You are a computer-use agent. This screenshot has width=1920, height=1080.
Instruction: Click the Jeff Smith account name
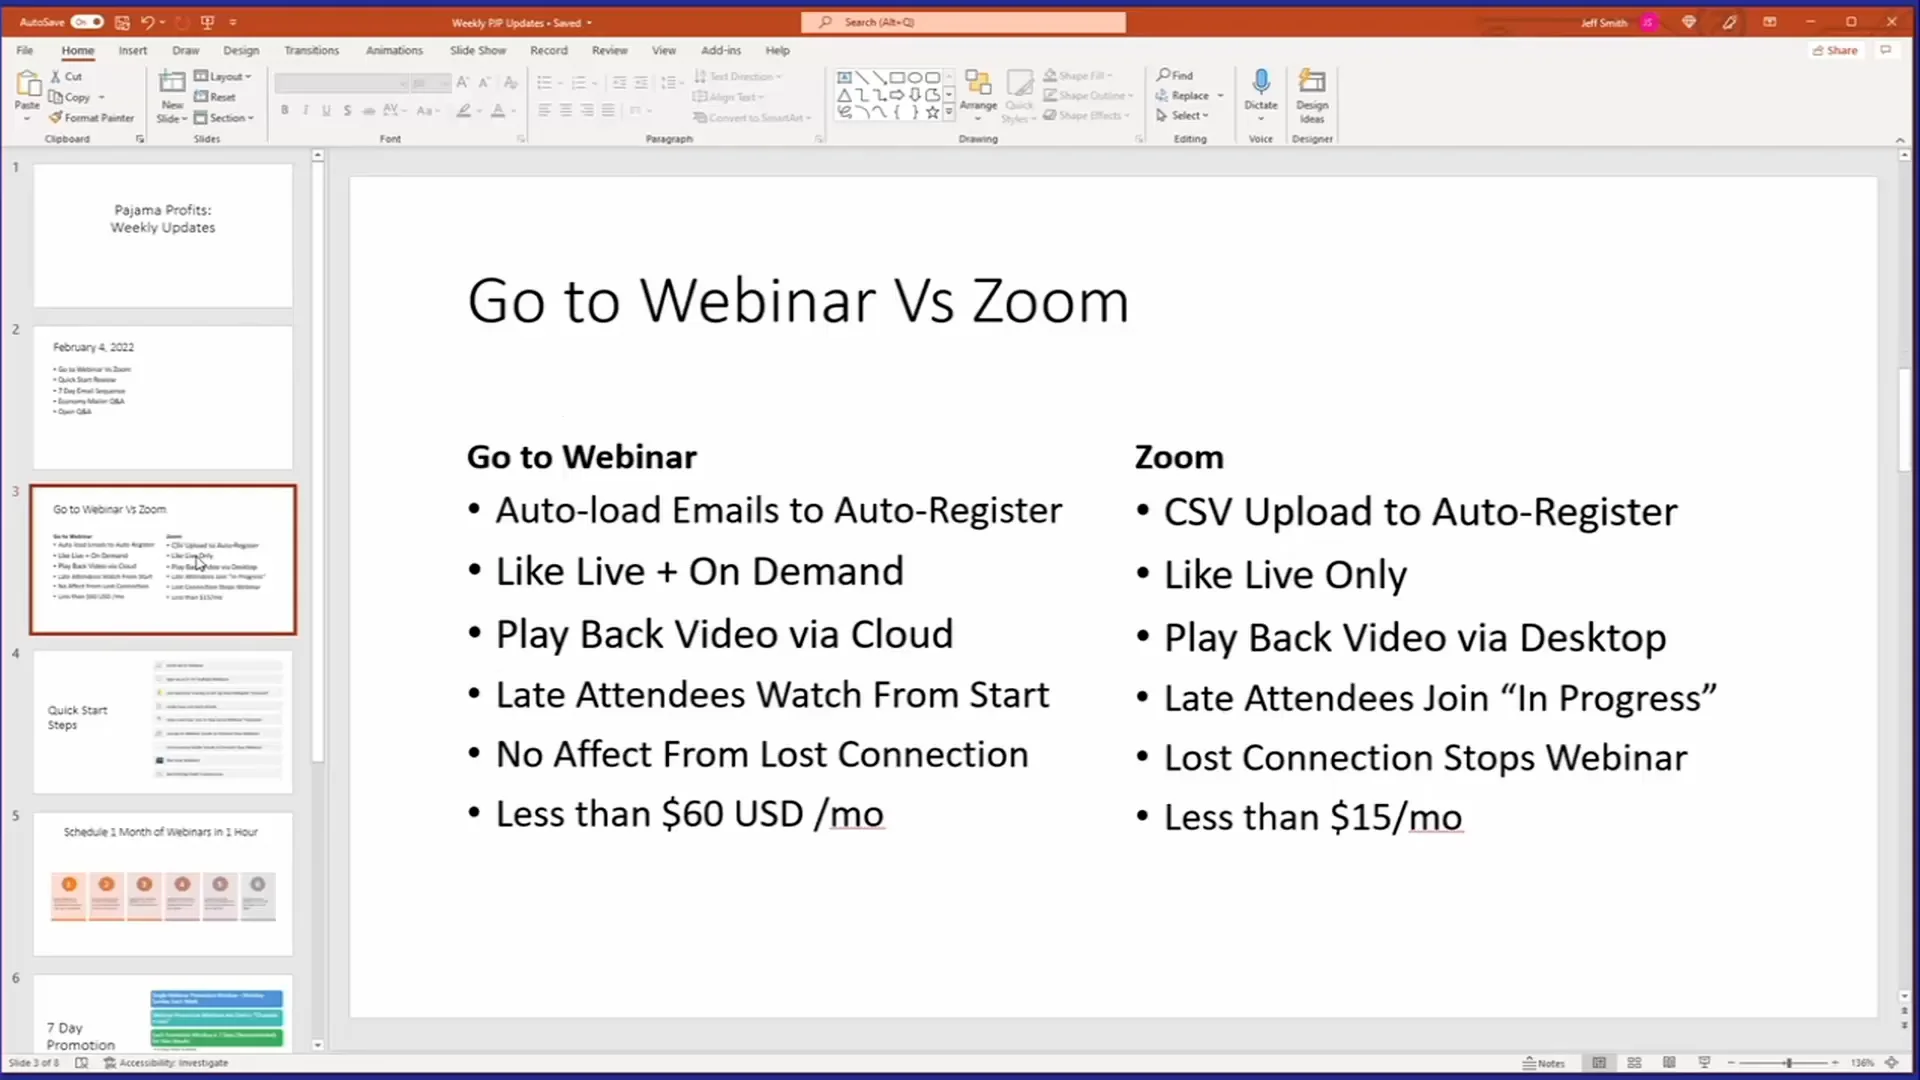[x=1604, y=22]
